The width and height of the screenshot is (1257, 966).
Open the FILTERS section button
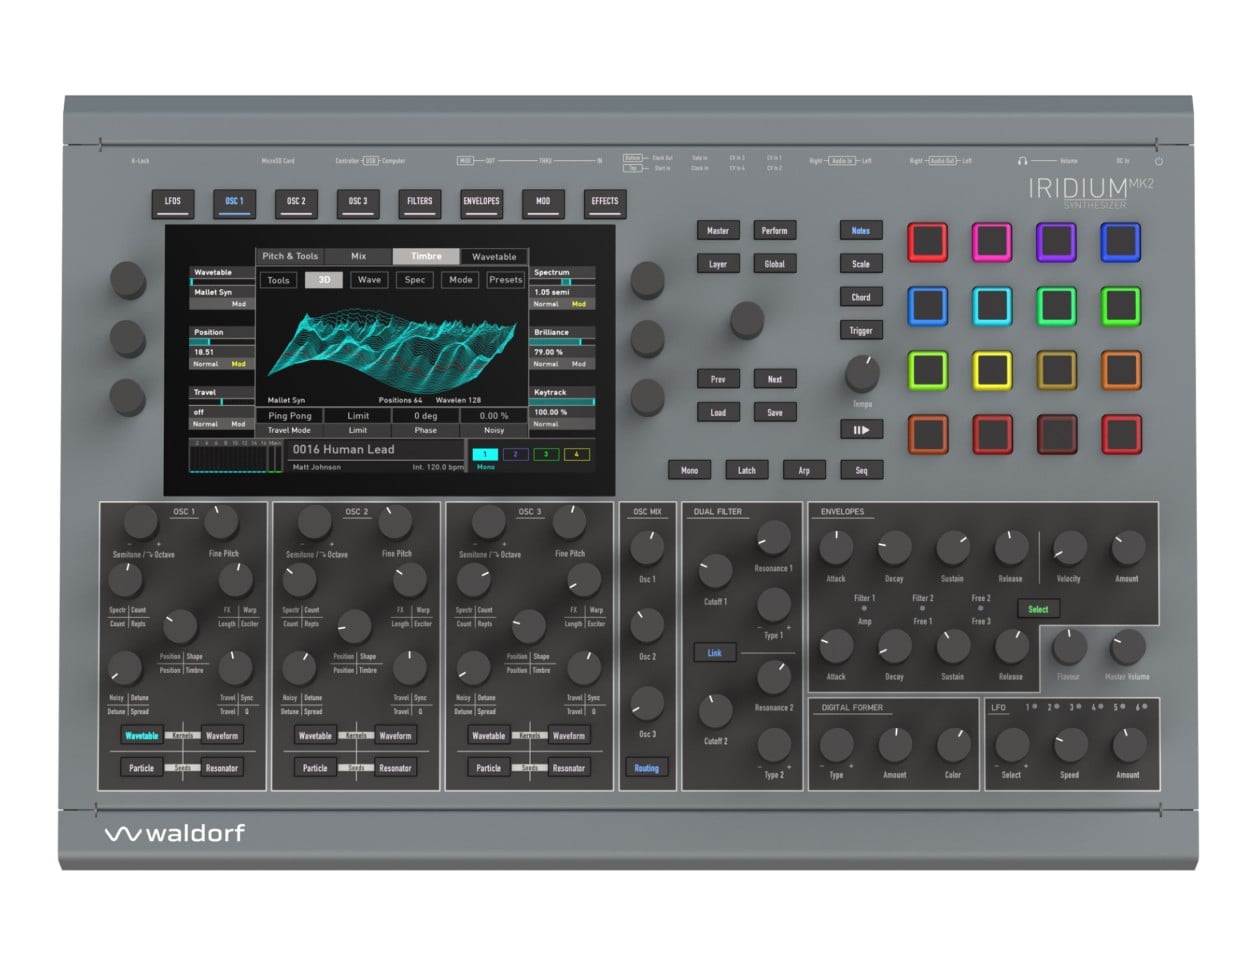(x=420, y=202)
